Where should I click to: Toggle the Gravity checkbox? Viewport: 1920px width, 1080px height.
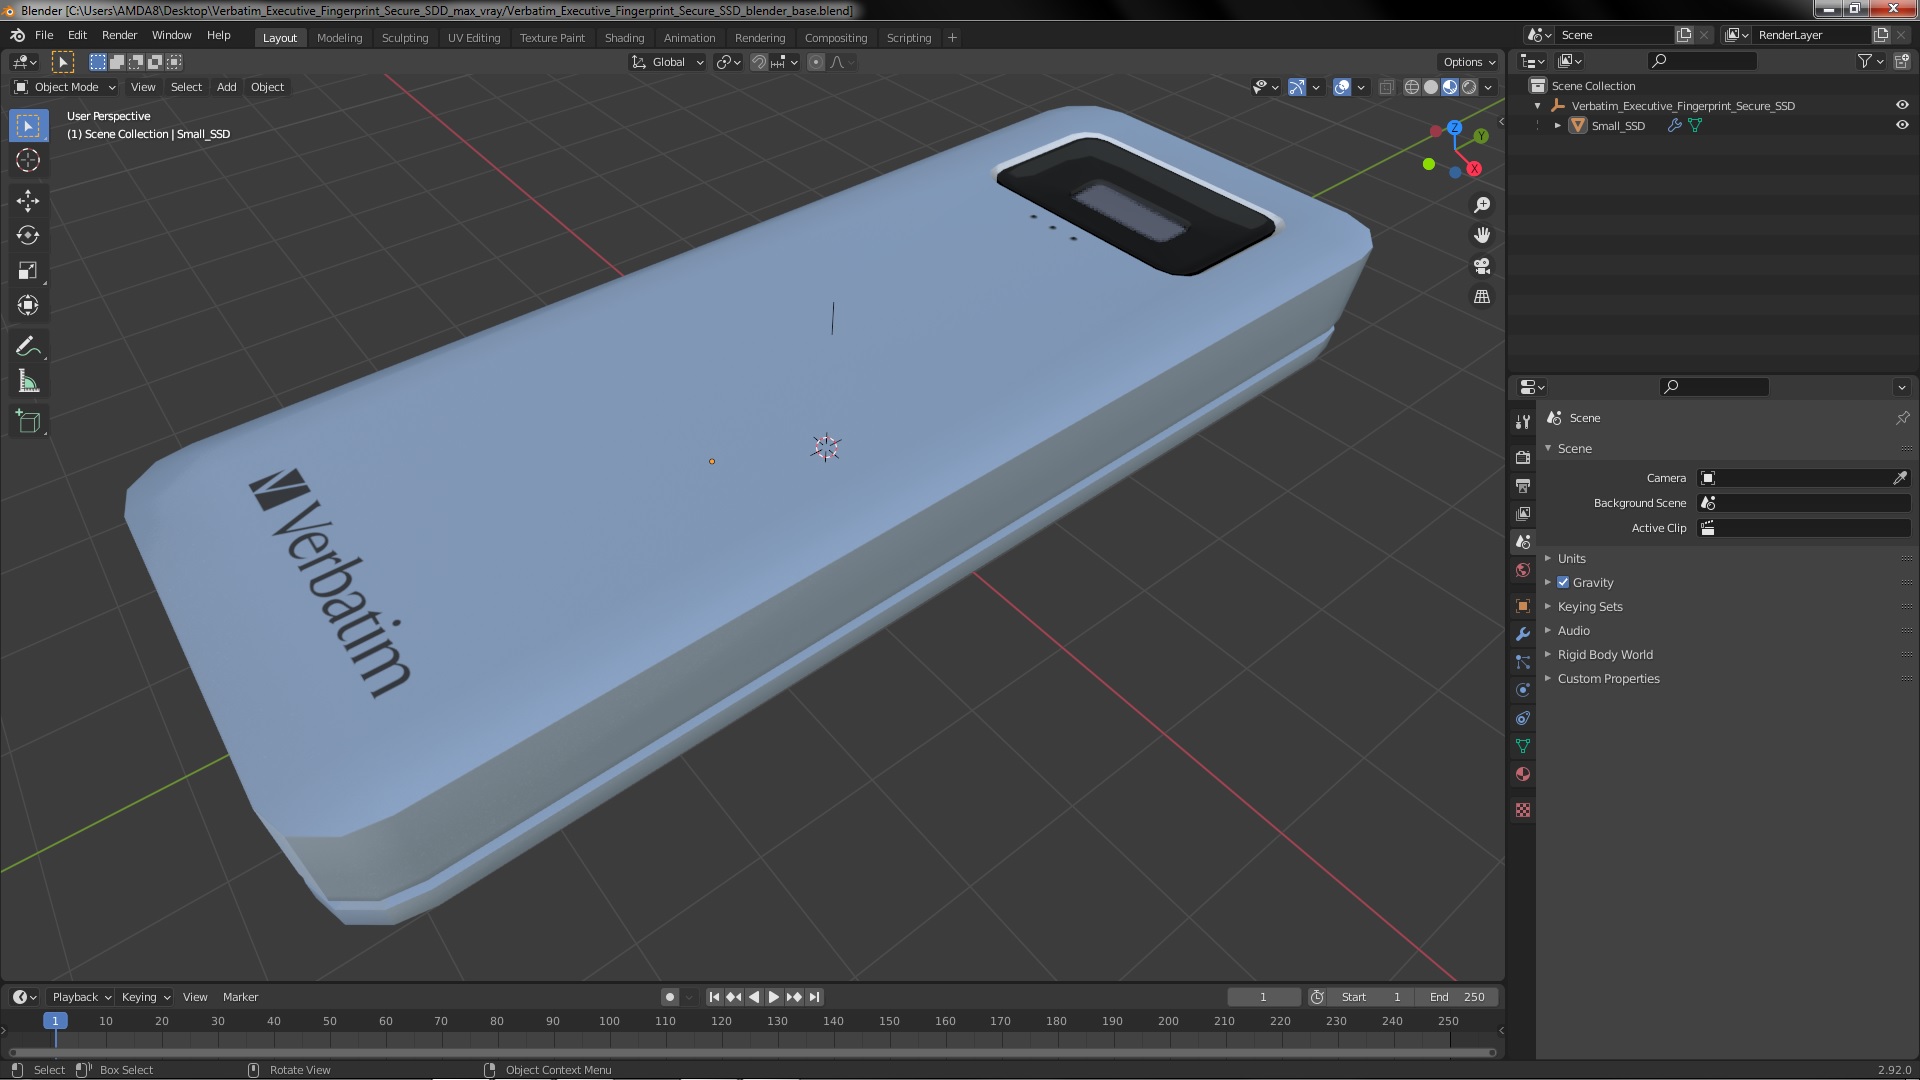1563,582
